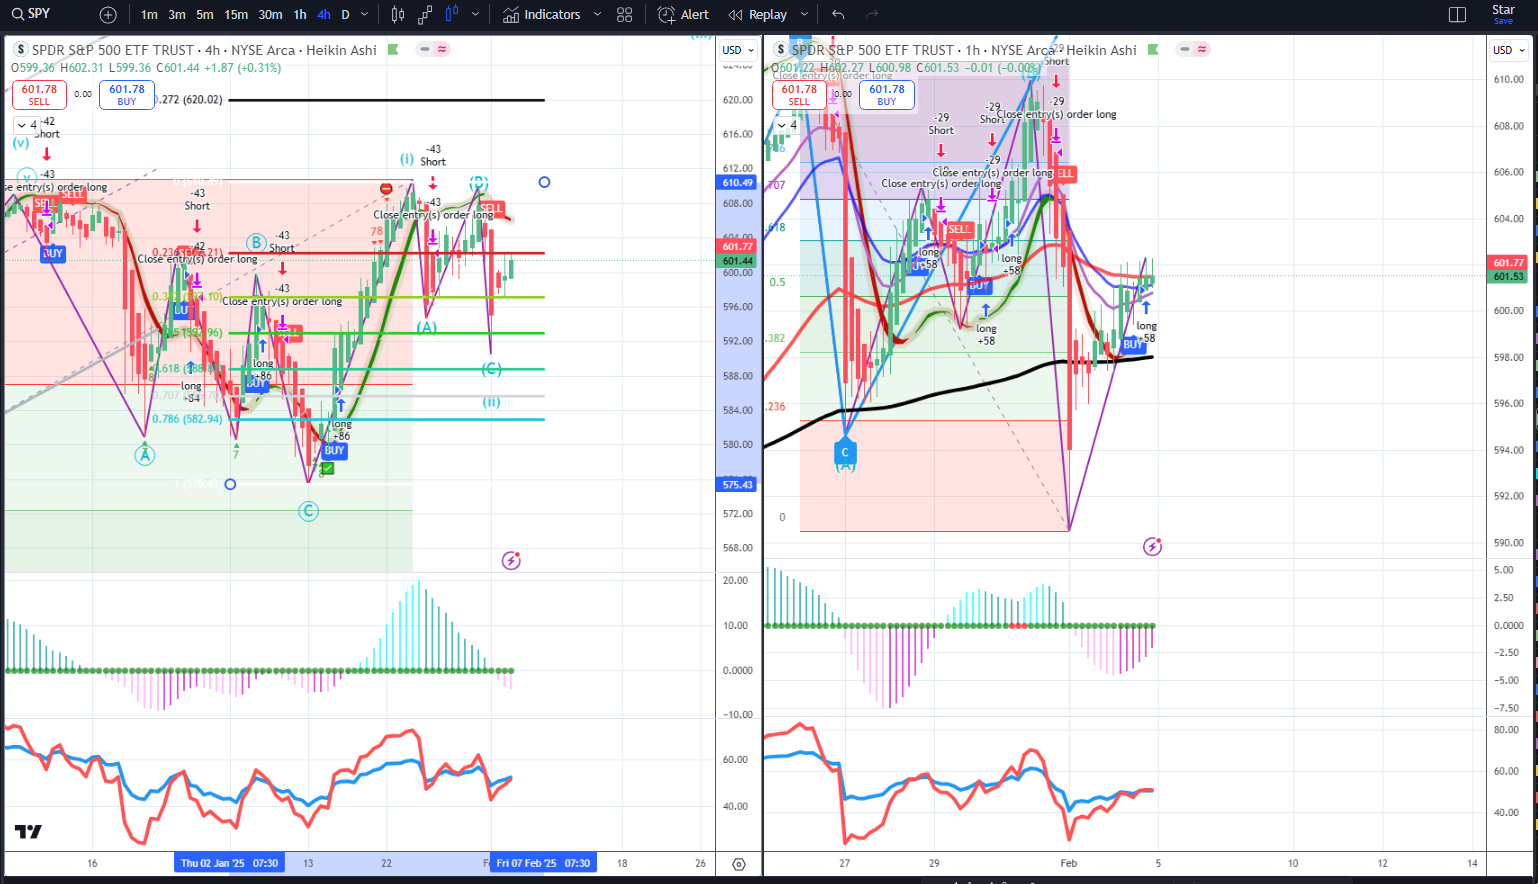Click left chart red price label 601.77
This screenshot has width=1538, height=884.
coord(737,246)
